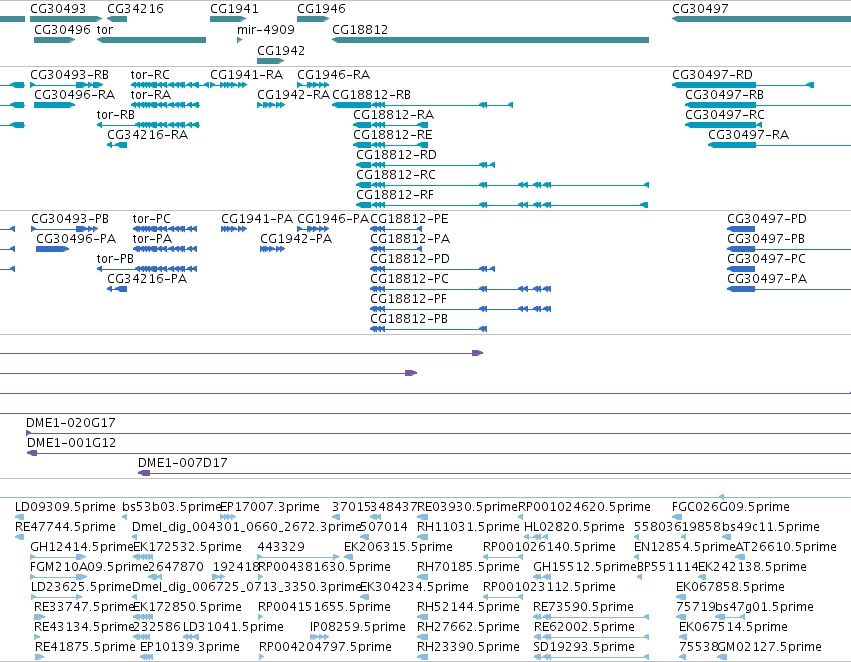Open transcript label CG18812-RA
This screenshot has height=662, width=851.
pos(393,115)
